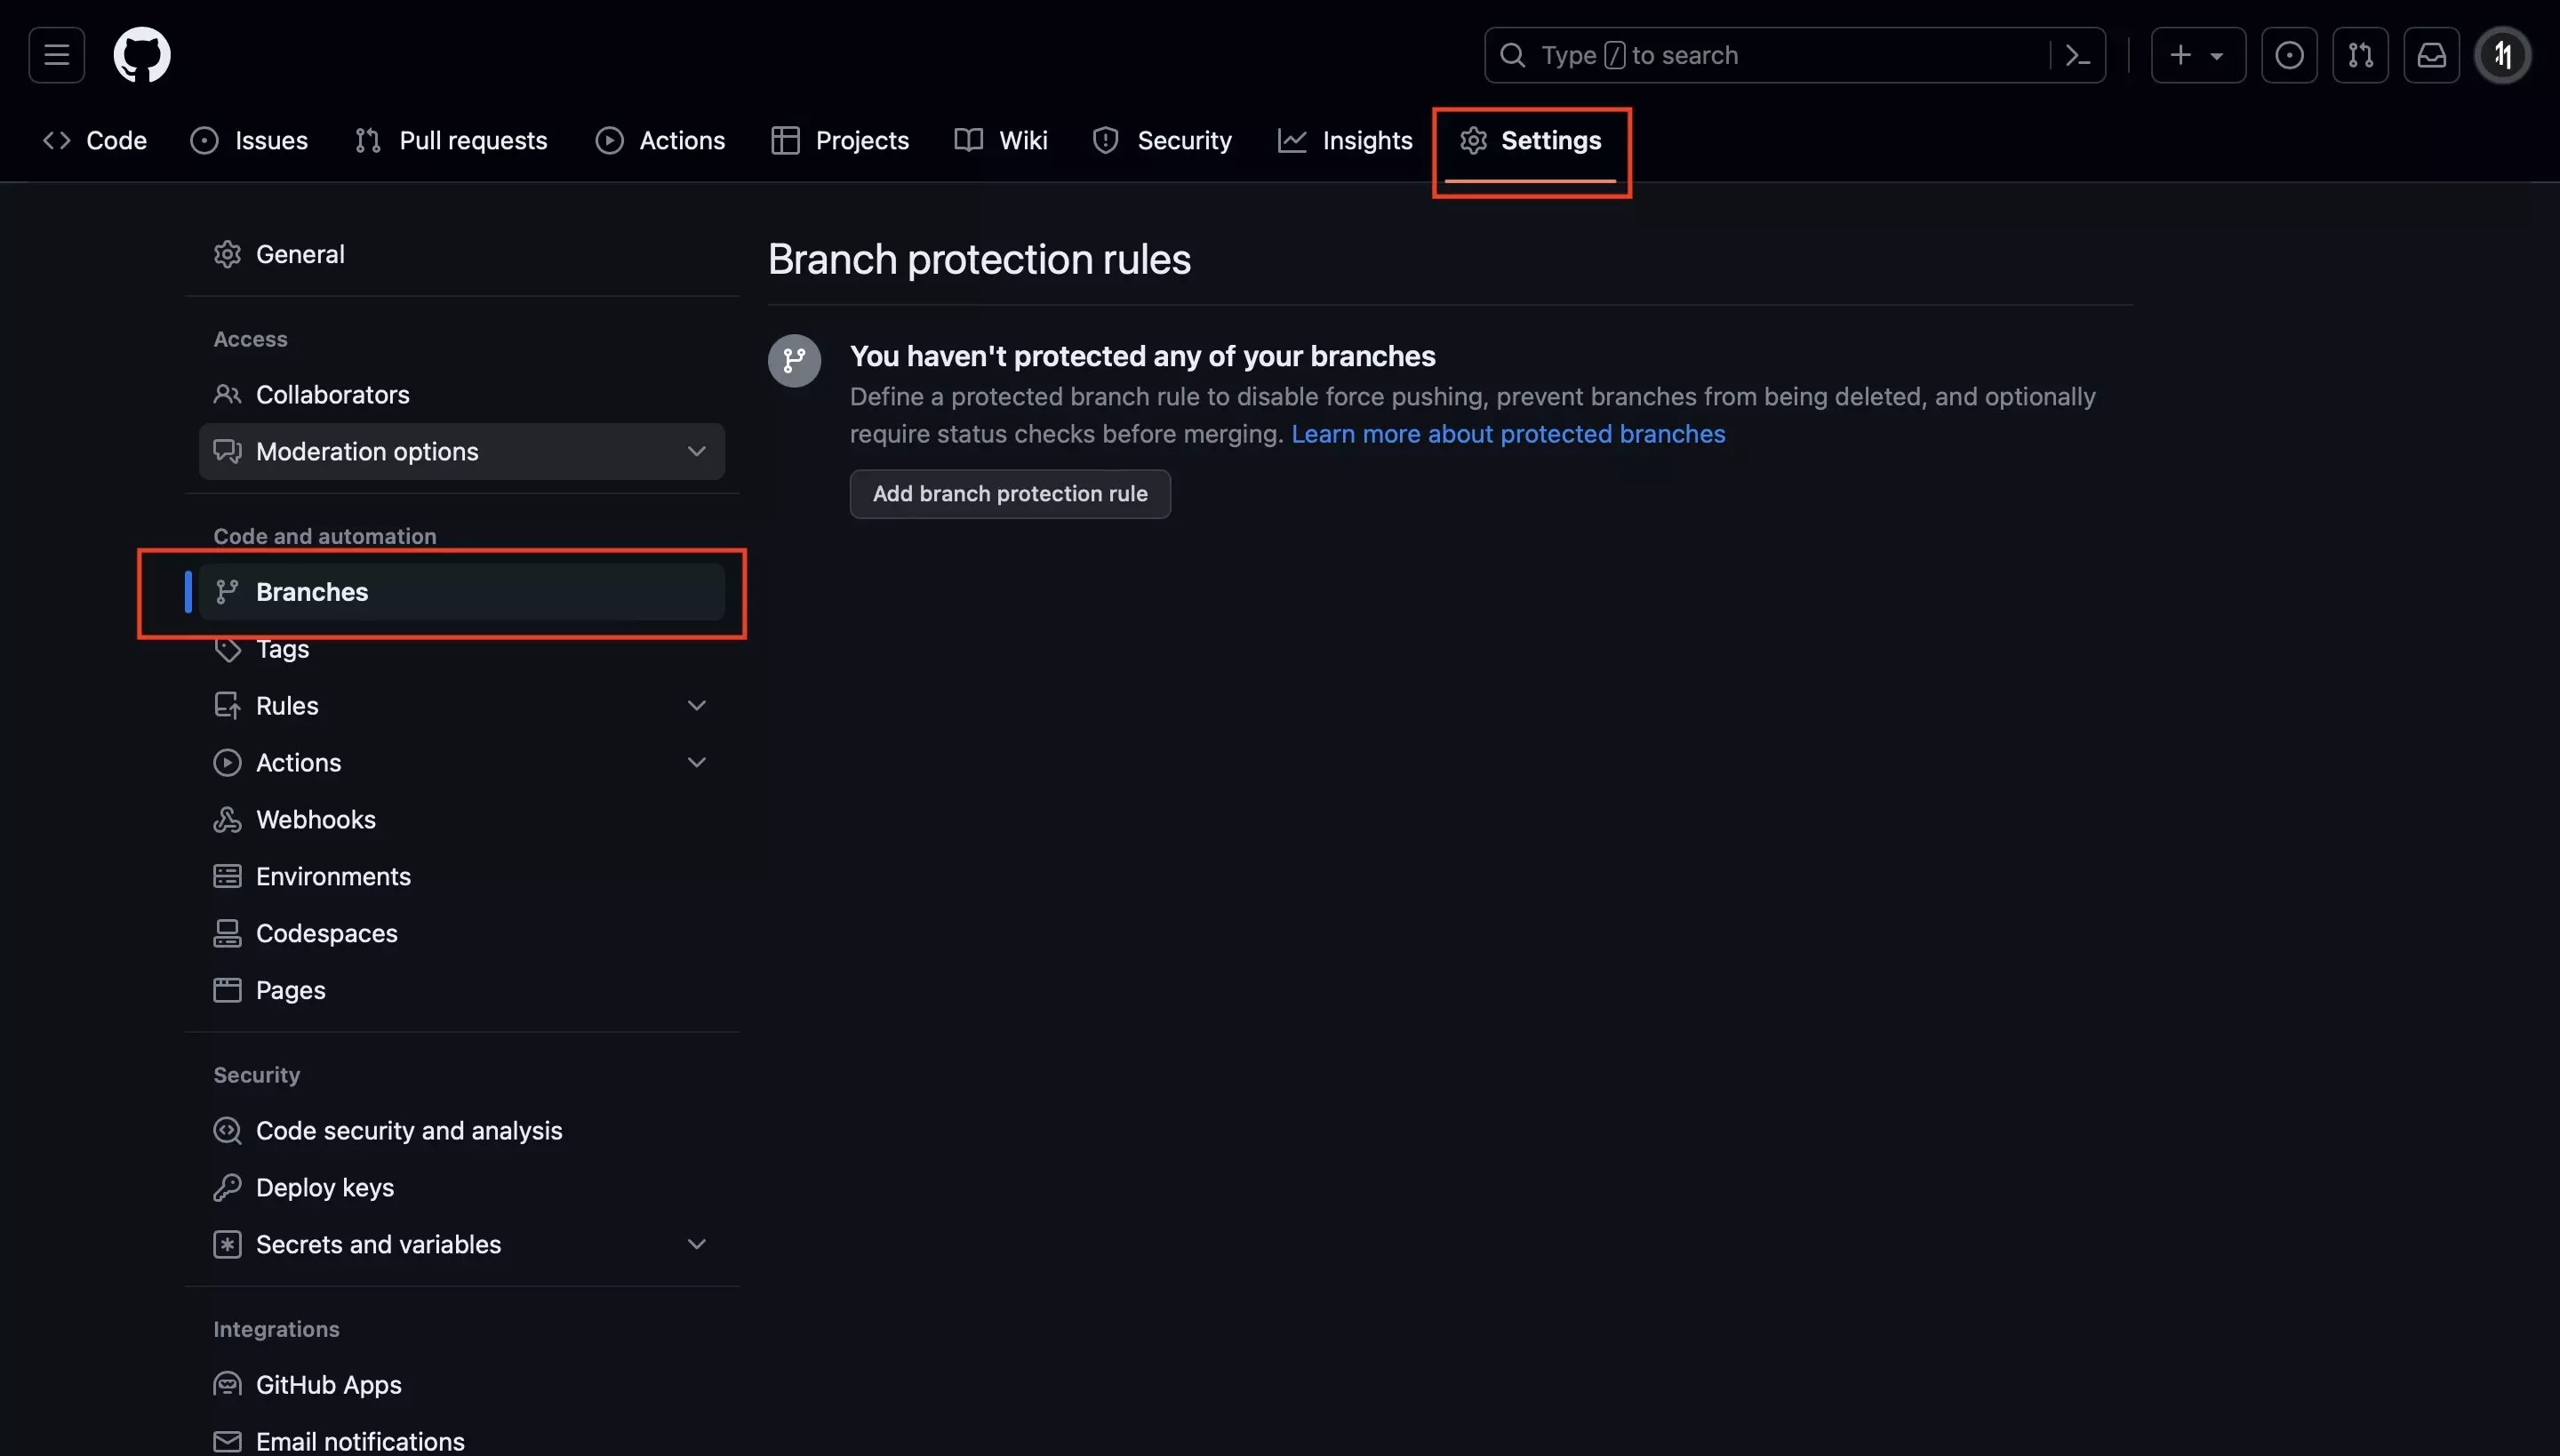Click the plus create-new icon
The width and height of the screenshot is (2560, 1456).
point(2180,55)
